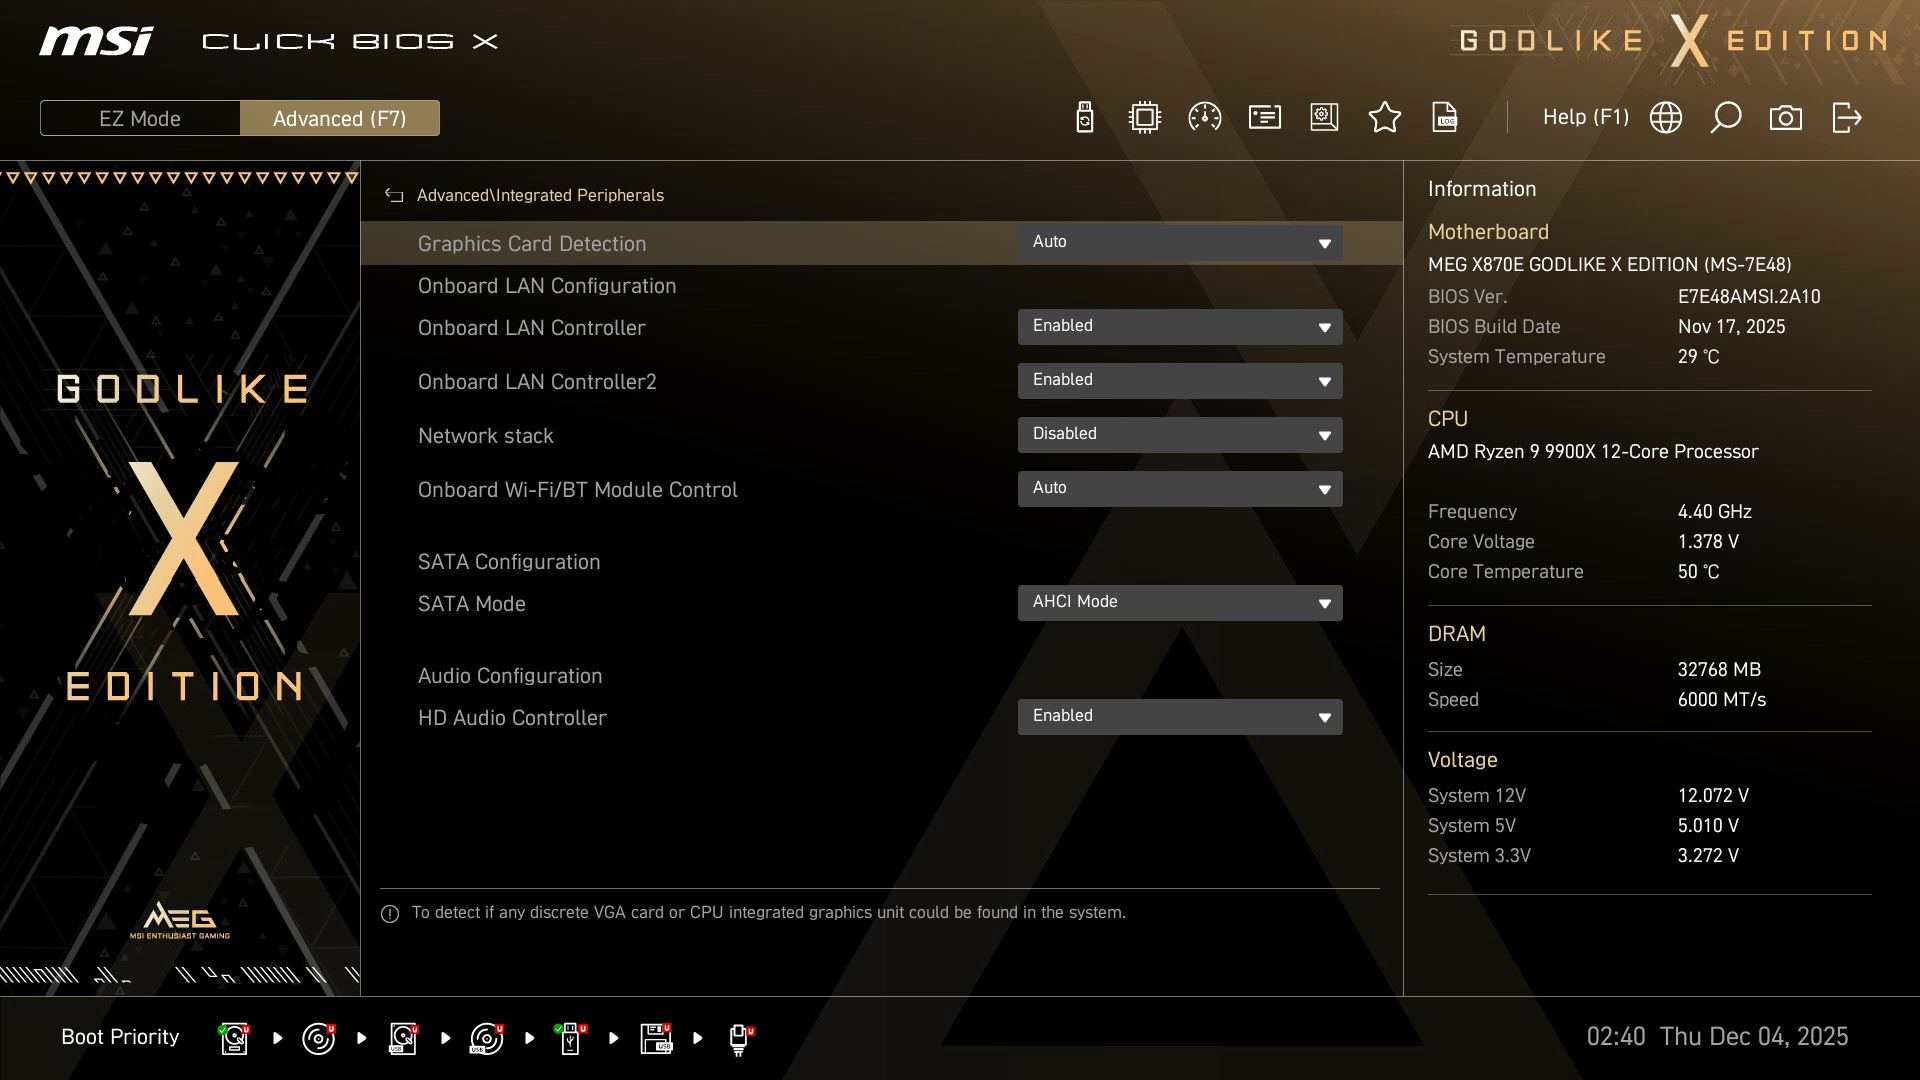Click the exit arrow icon top right
Image resolution: width=1920 pixels, height=1080 pixels.
pos(1846,117)
